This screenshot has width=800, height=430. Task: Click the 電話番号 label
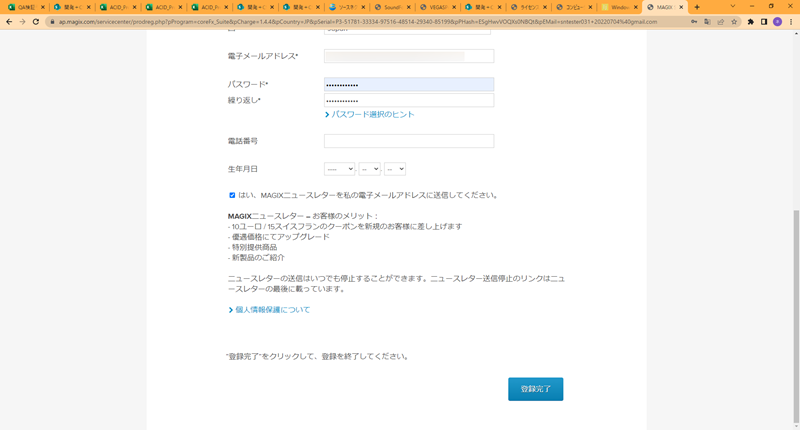tap(242, 141)
